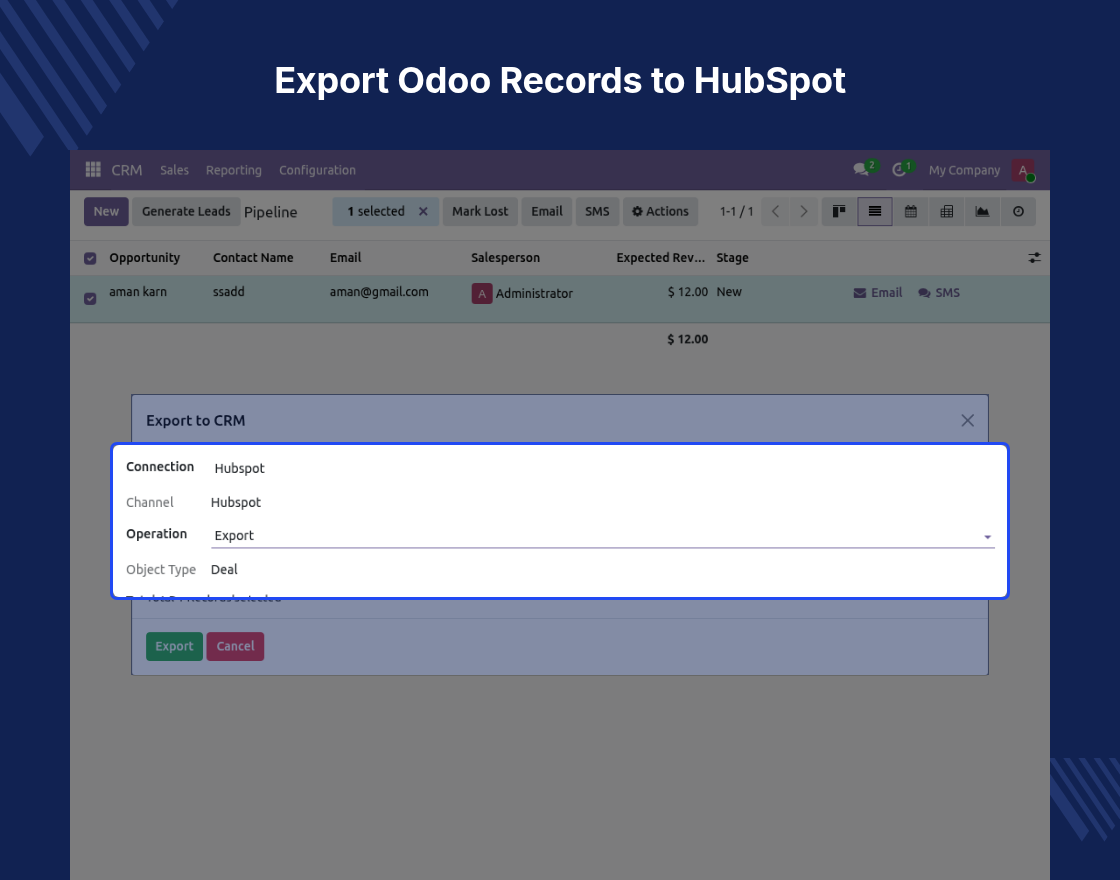The width and height of the screenshot is (1120, 880).
Task: Sort by Opportunity column header
Action: 144,258
